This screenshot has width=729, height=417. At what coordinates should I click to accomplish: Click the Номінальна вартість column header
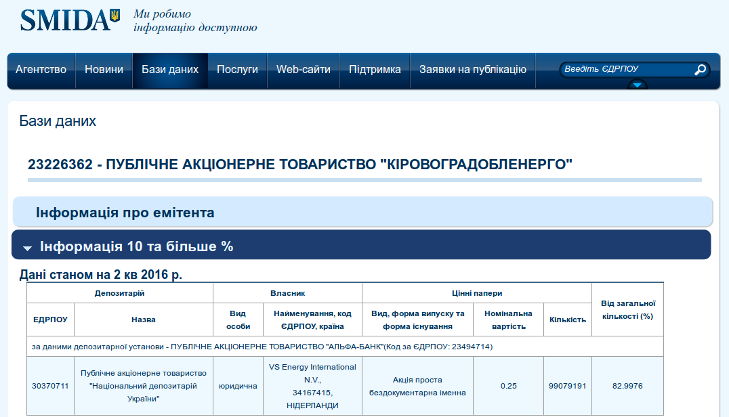[x=508, y=320]
